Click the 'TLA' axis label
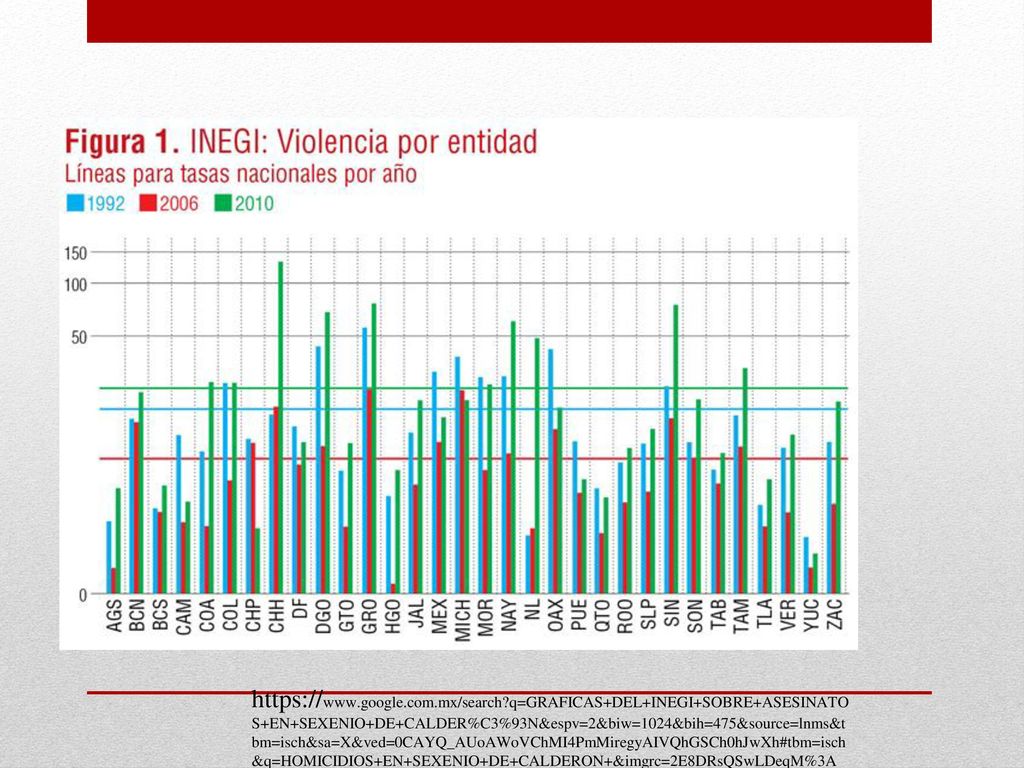 pos(764,614)
